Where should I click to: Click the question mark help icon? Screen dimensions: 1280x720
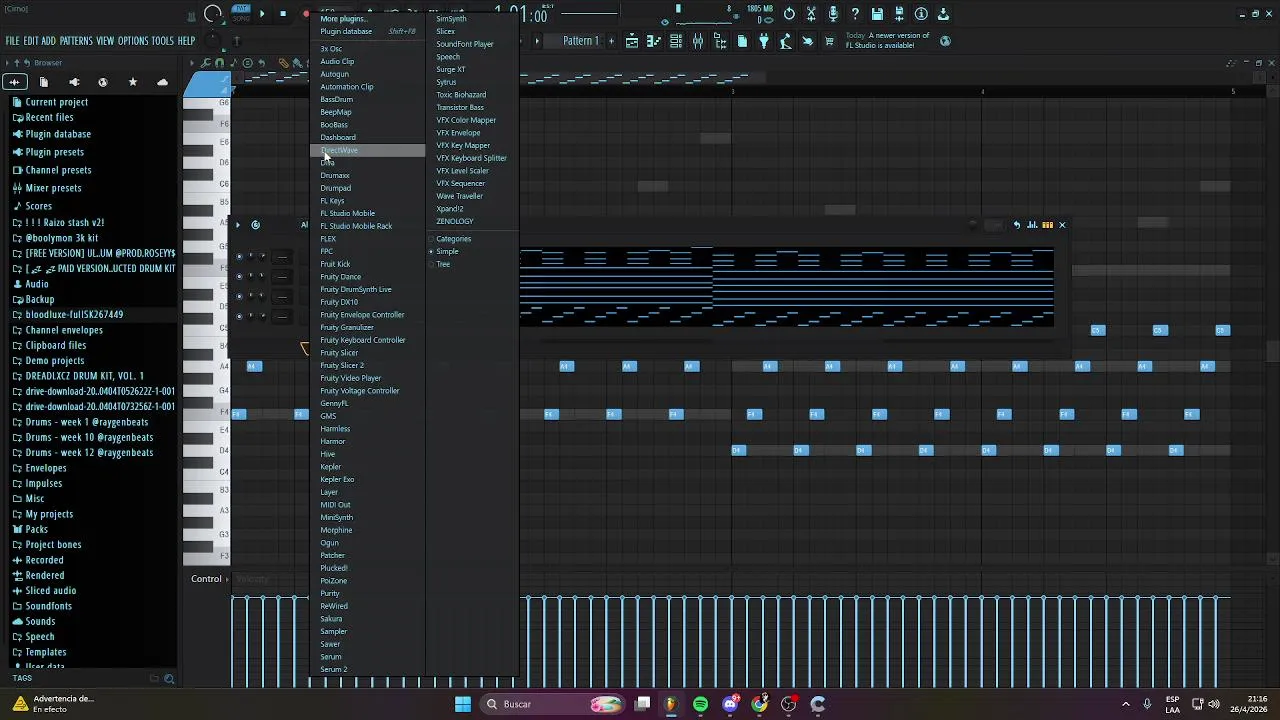tap(855, 14)
